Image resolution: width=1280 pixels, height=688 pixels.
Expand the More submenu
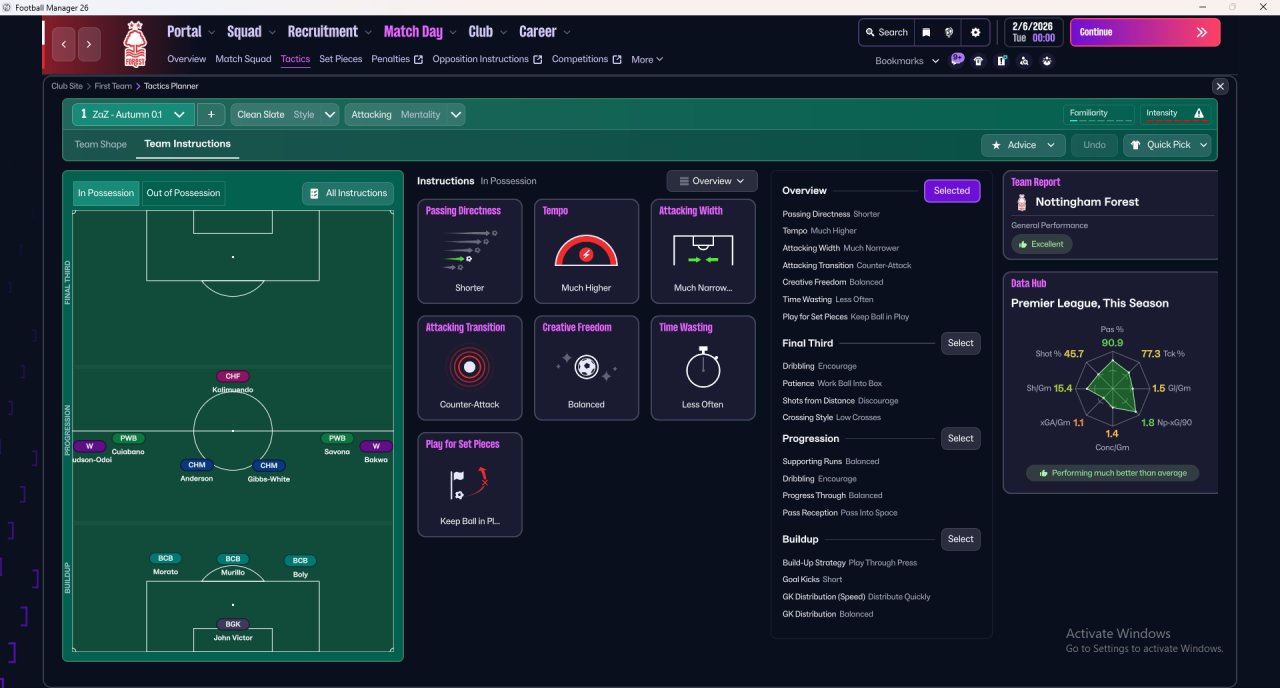[647, 59]
